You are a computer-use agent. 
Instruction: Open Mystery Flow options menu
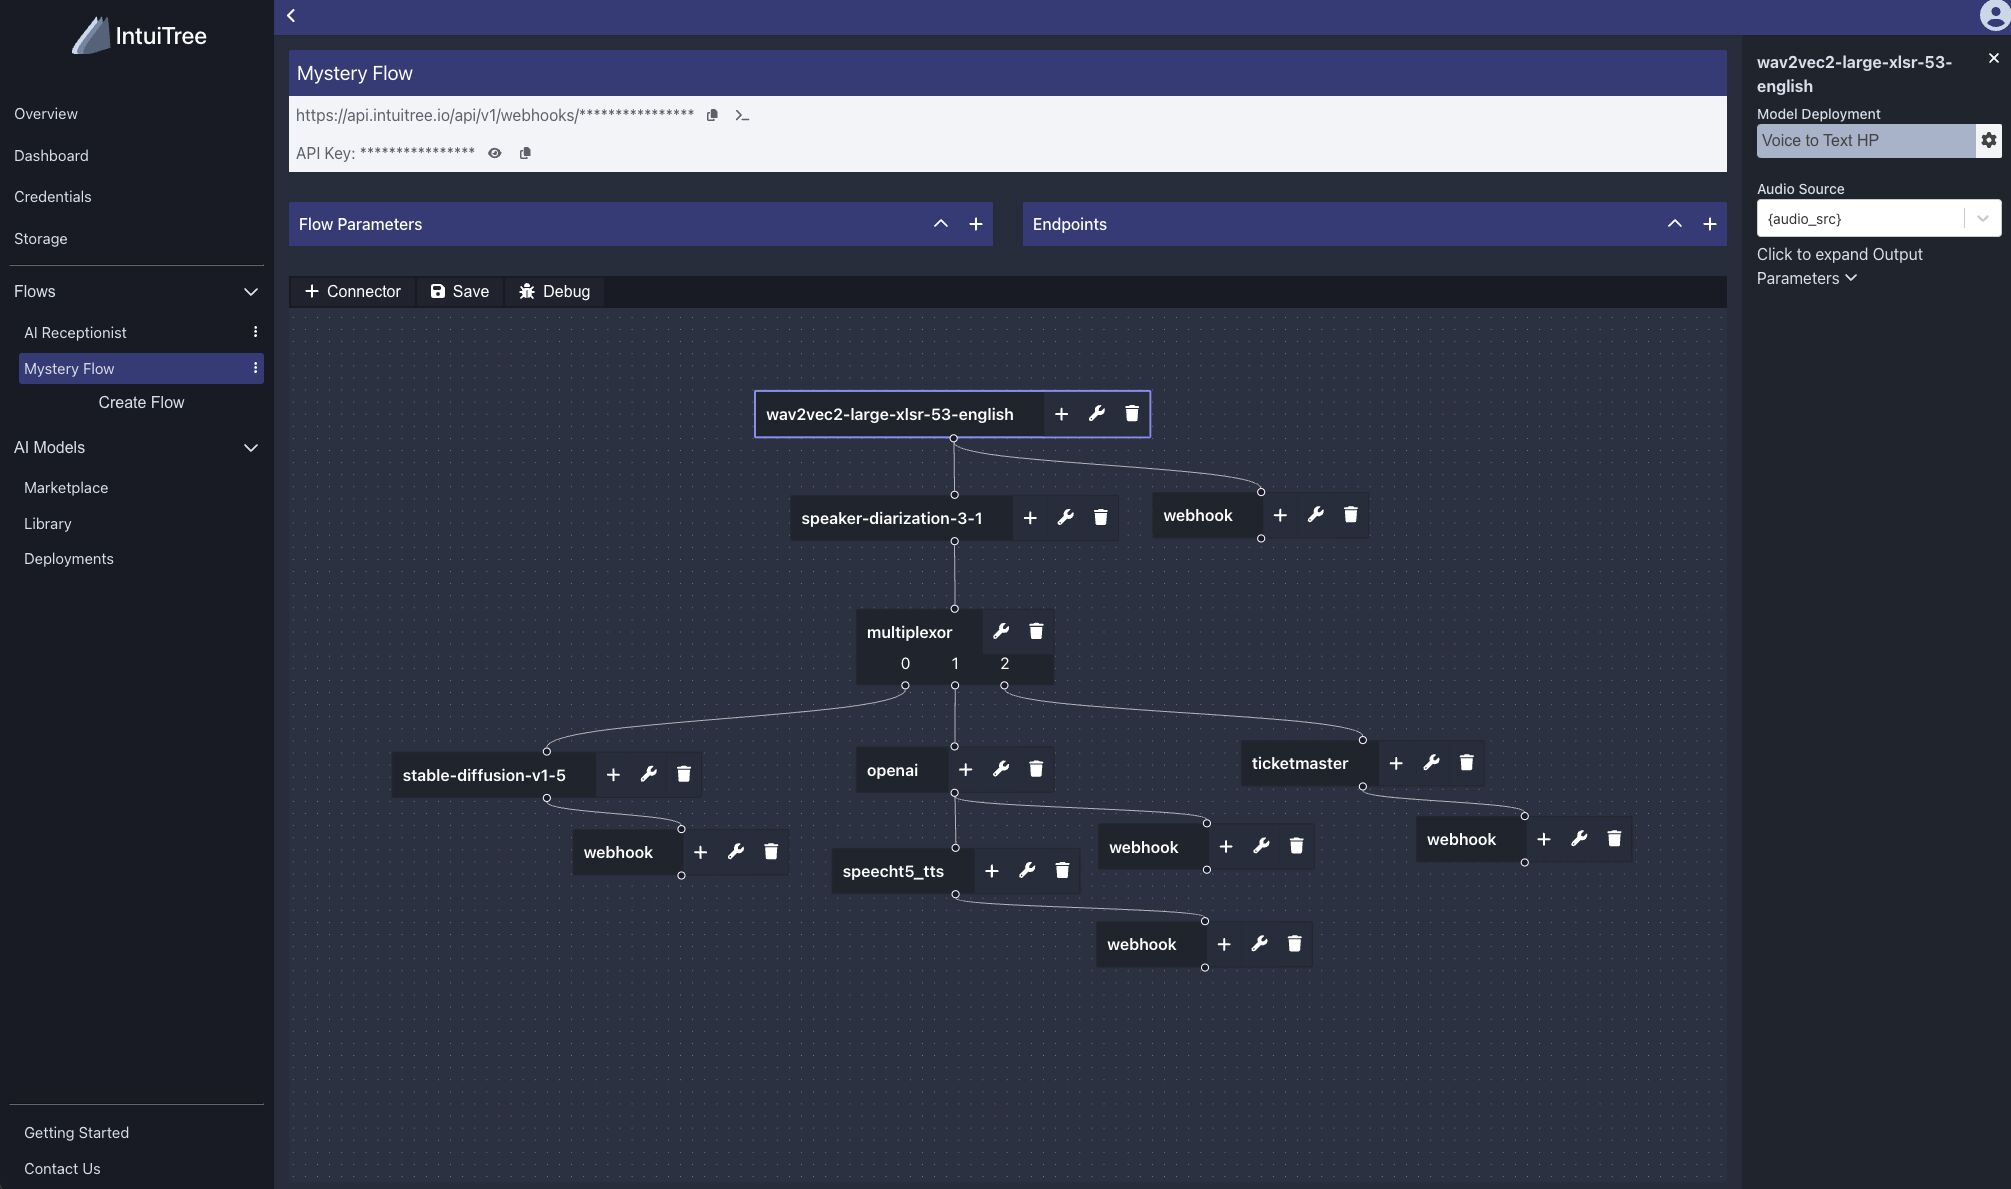coord(255,368)
